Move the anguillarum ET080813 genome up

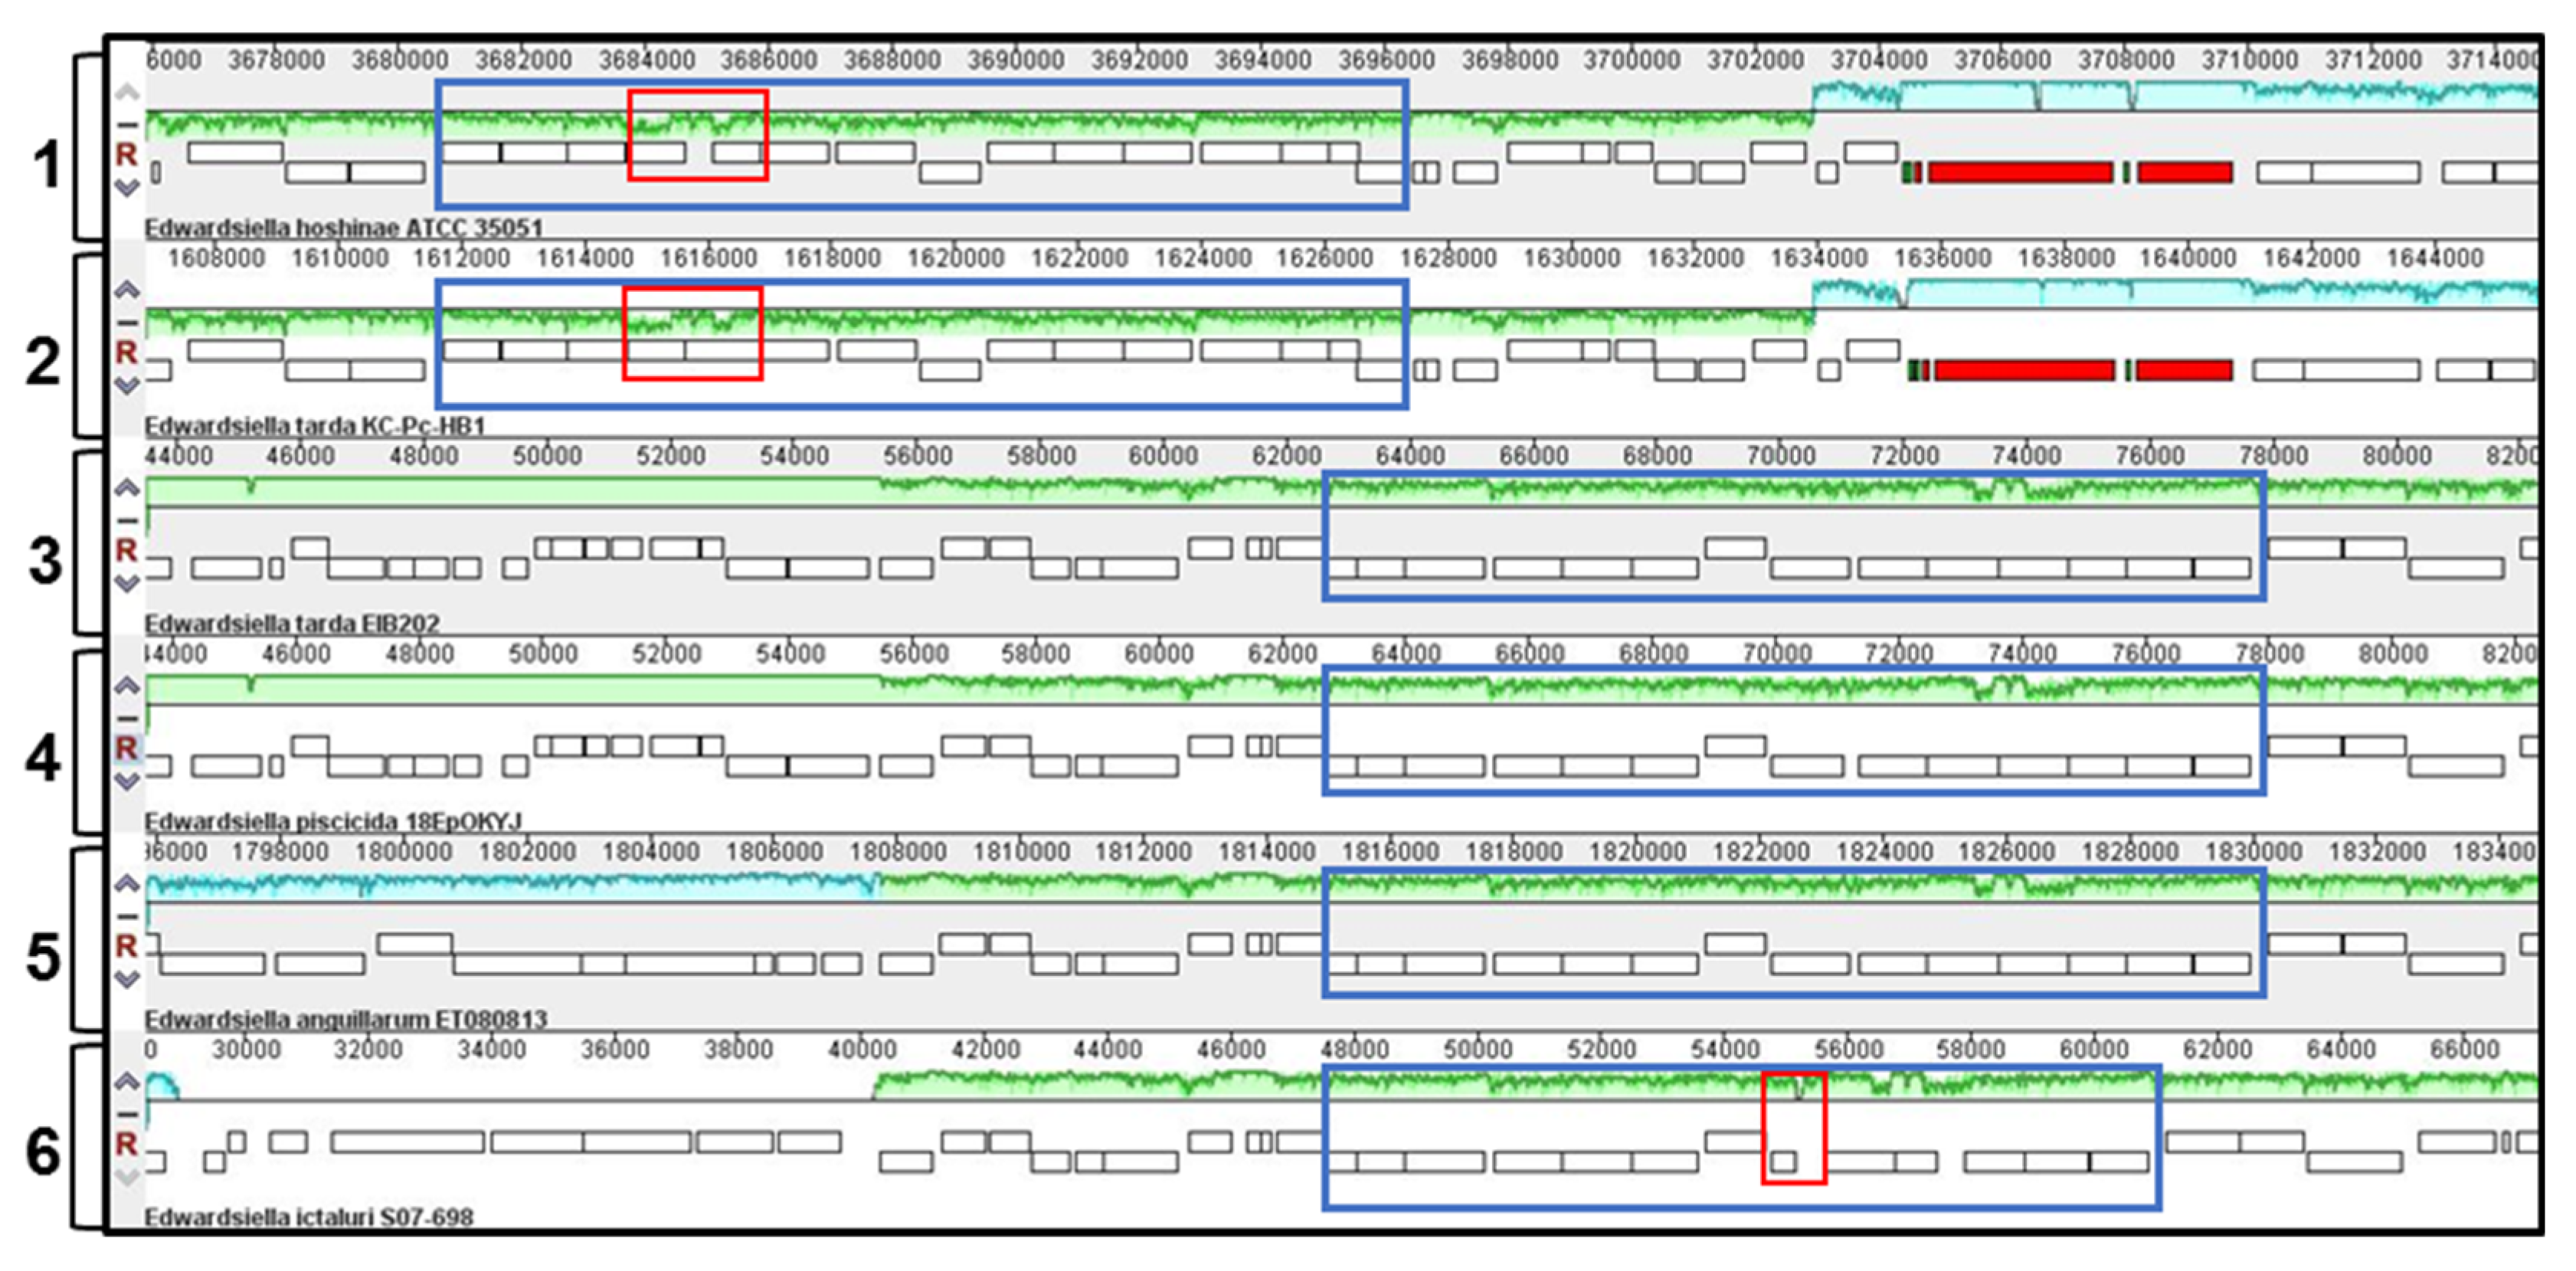pos(126,884)
